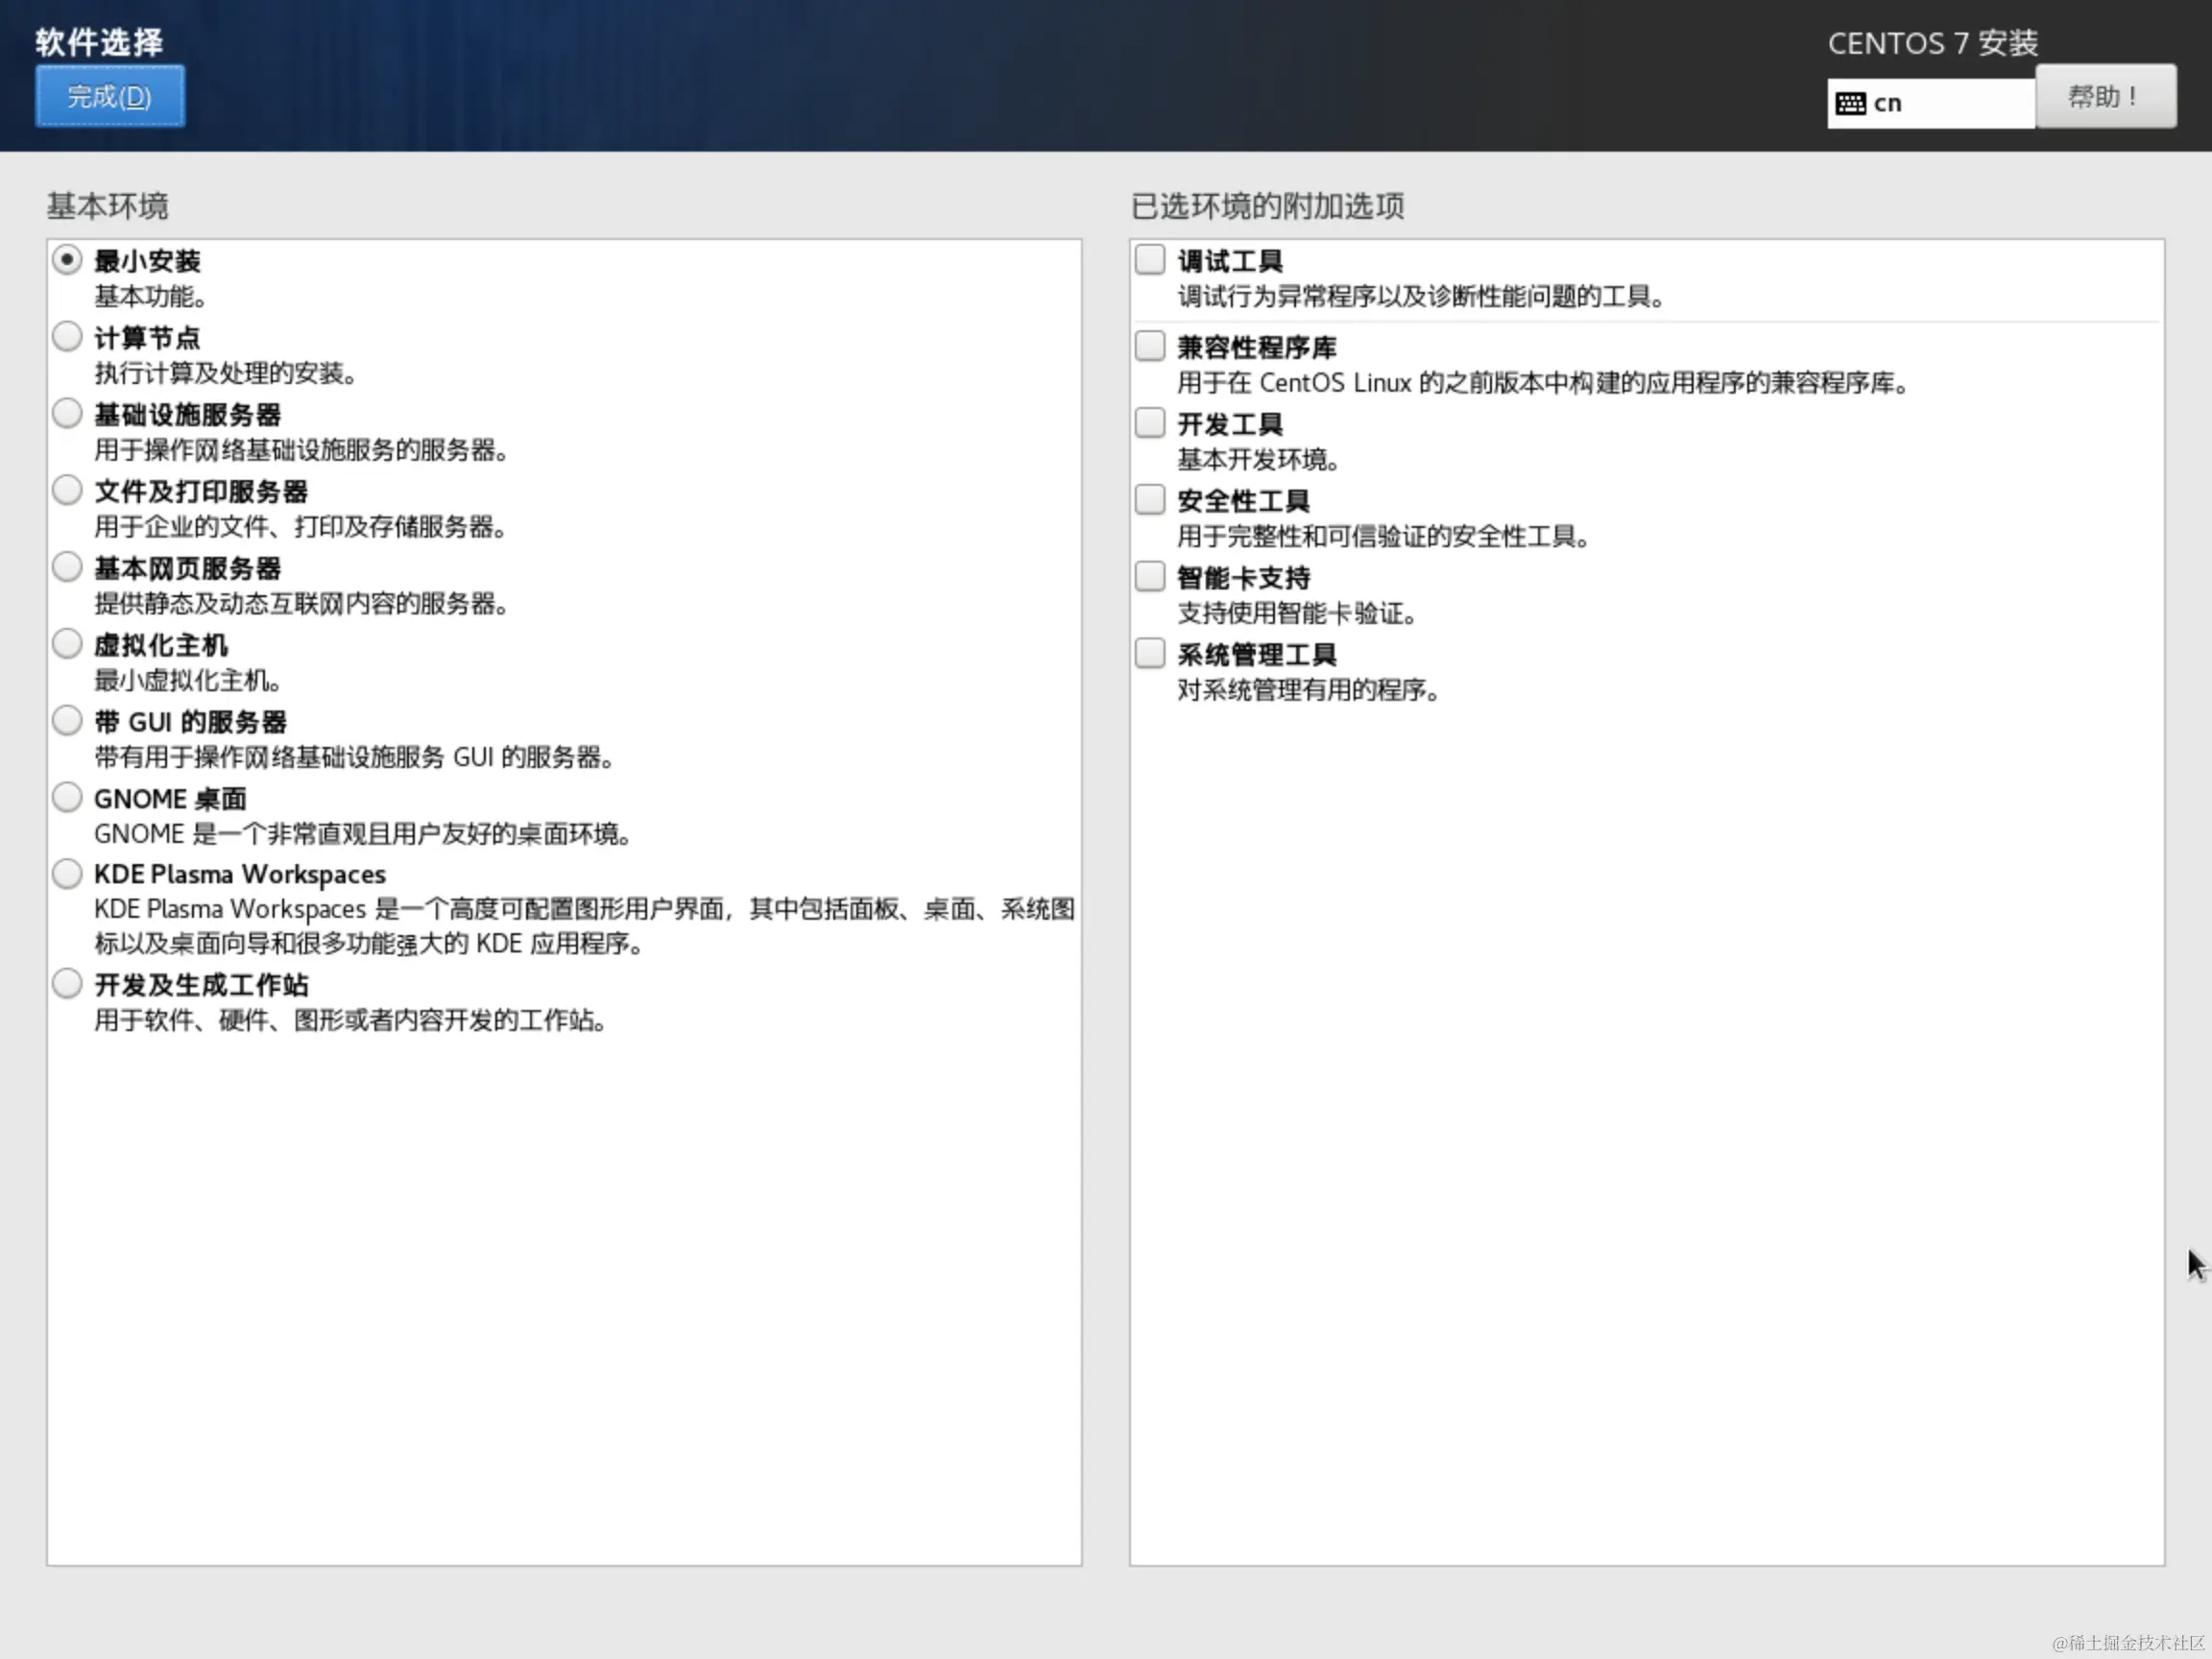This screenshot has height=1659, width=2212.
Task: Enable the 调试工具 add-on
Action: pos(1149,259)
